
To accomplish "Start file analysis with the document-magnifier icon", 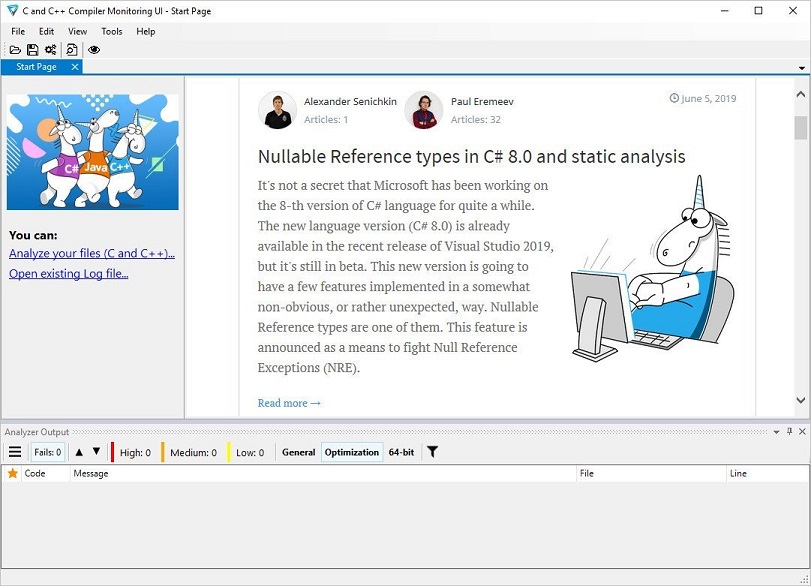I will click(70, 48).
